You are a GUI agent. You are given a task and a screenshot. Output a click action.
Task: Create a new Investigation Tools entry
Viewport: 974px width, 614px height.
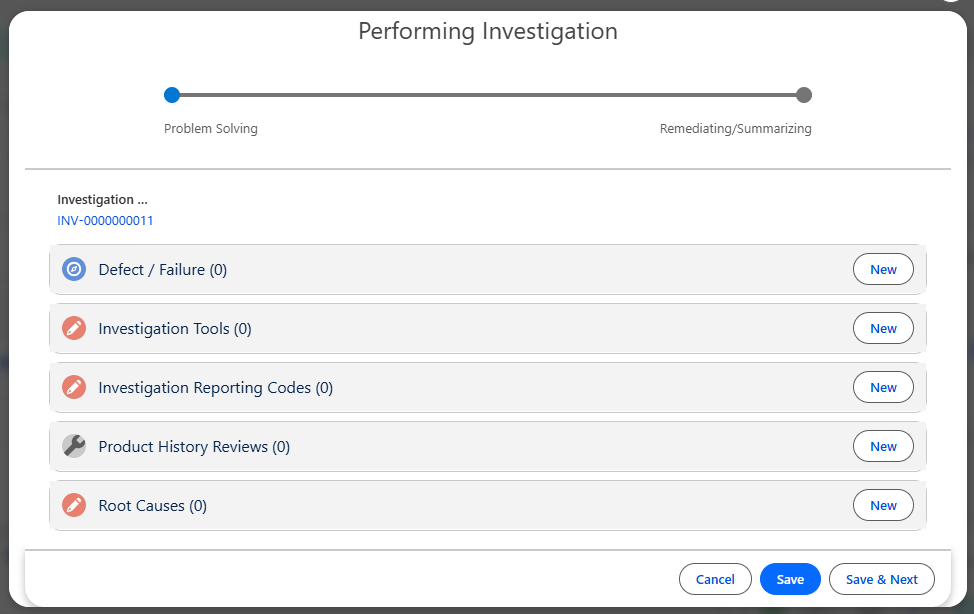(882, 329)
